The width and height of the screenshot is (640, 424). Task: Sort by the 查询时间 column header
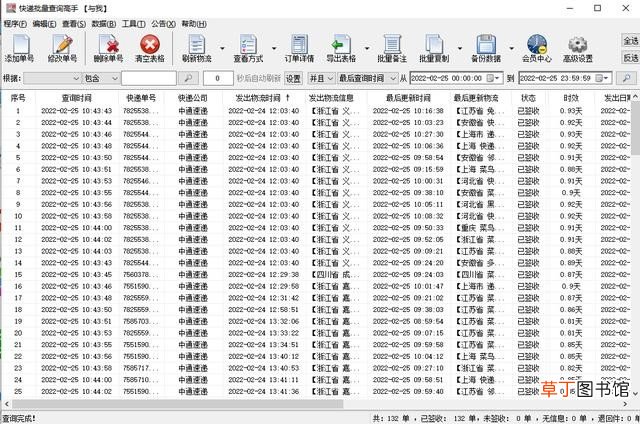pos(76,98)
